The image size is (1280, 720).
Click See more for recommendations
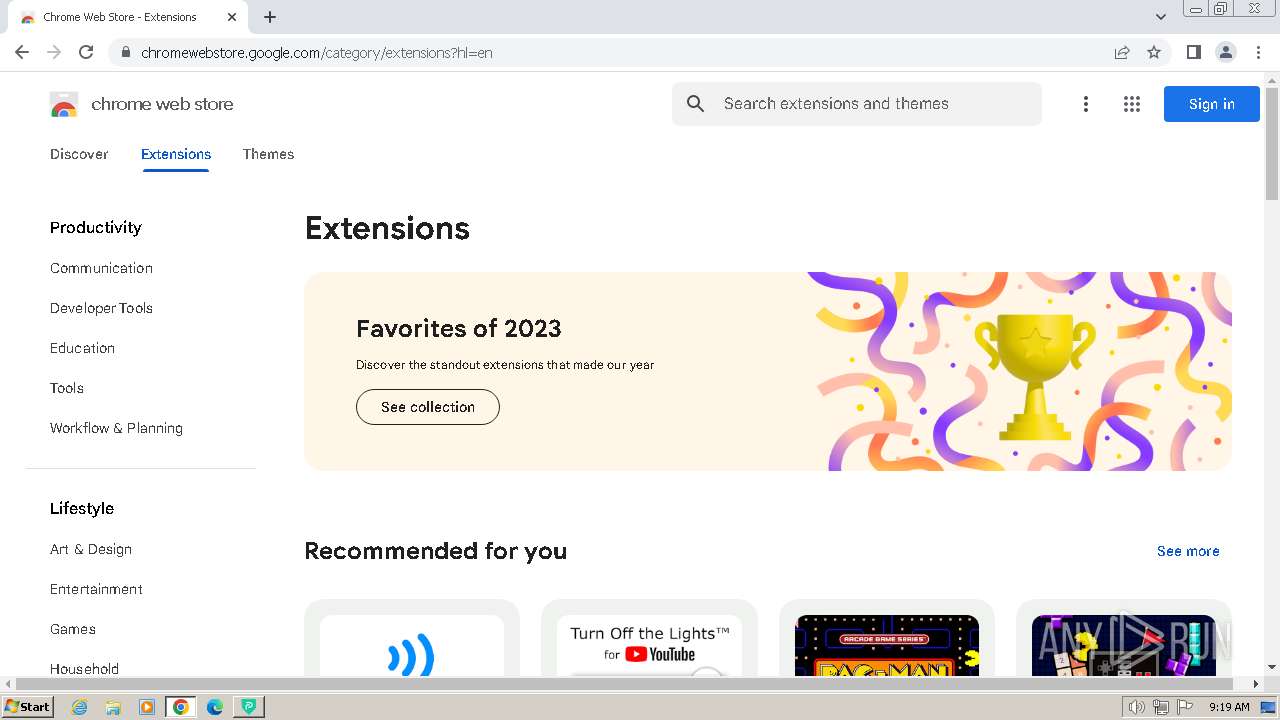point(1188,551)
